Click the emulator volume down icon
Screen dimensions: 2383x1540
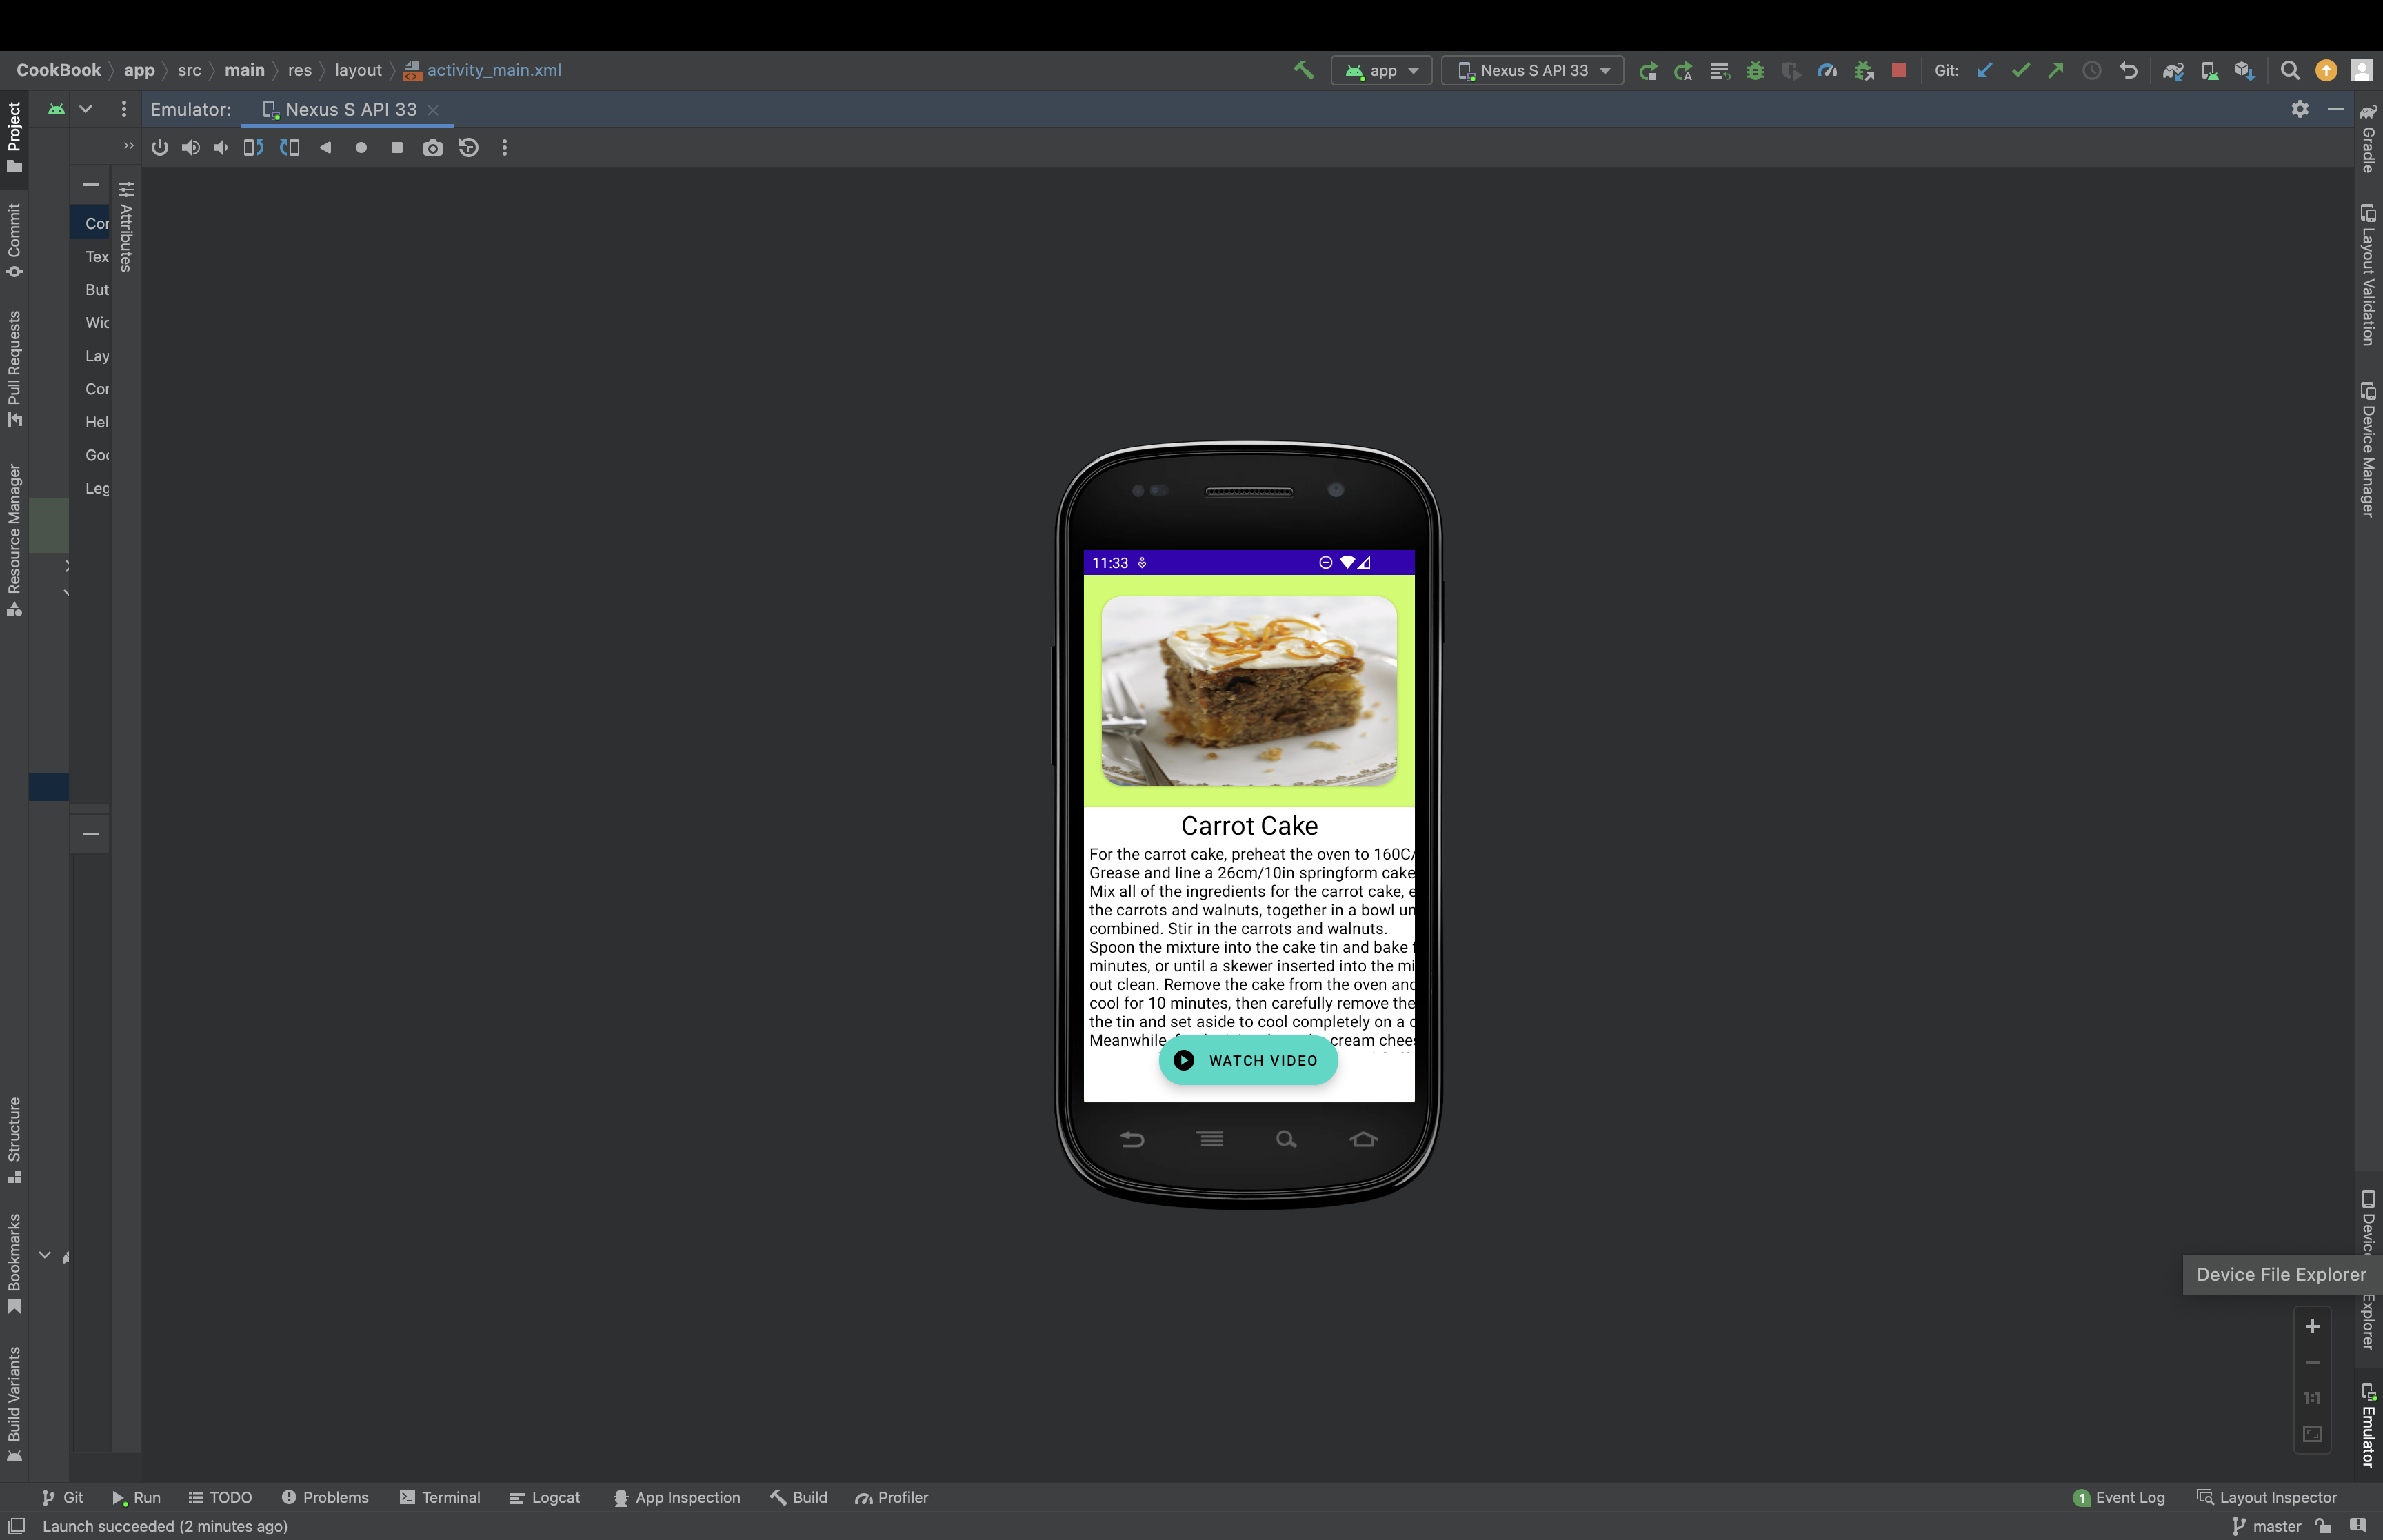(221, 148)
